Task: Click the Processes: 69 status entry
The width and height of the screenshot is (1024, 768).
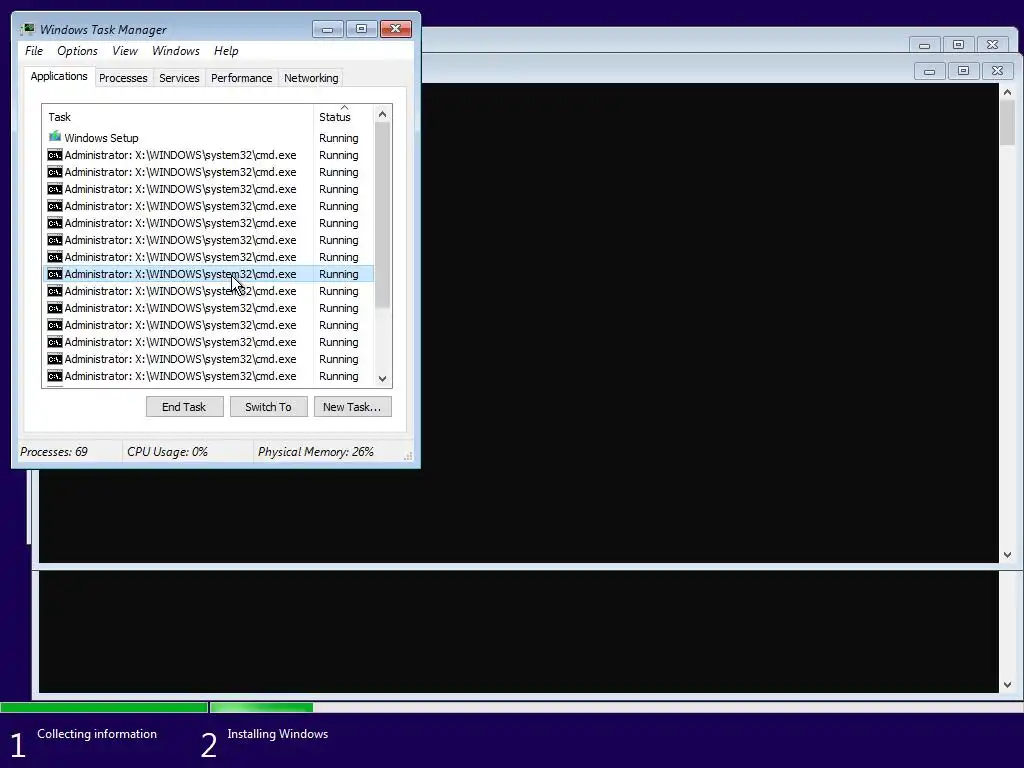Action: (x=54, y=452)
